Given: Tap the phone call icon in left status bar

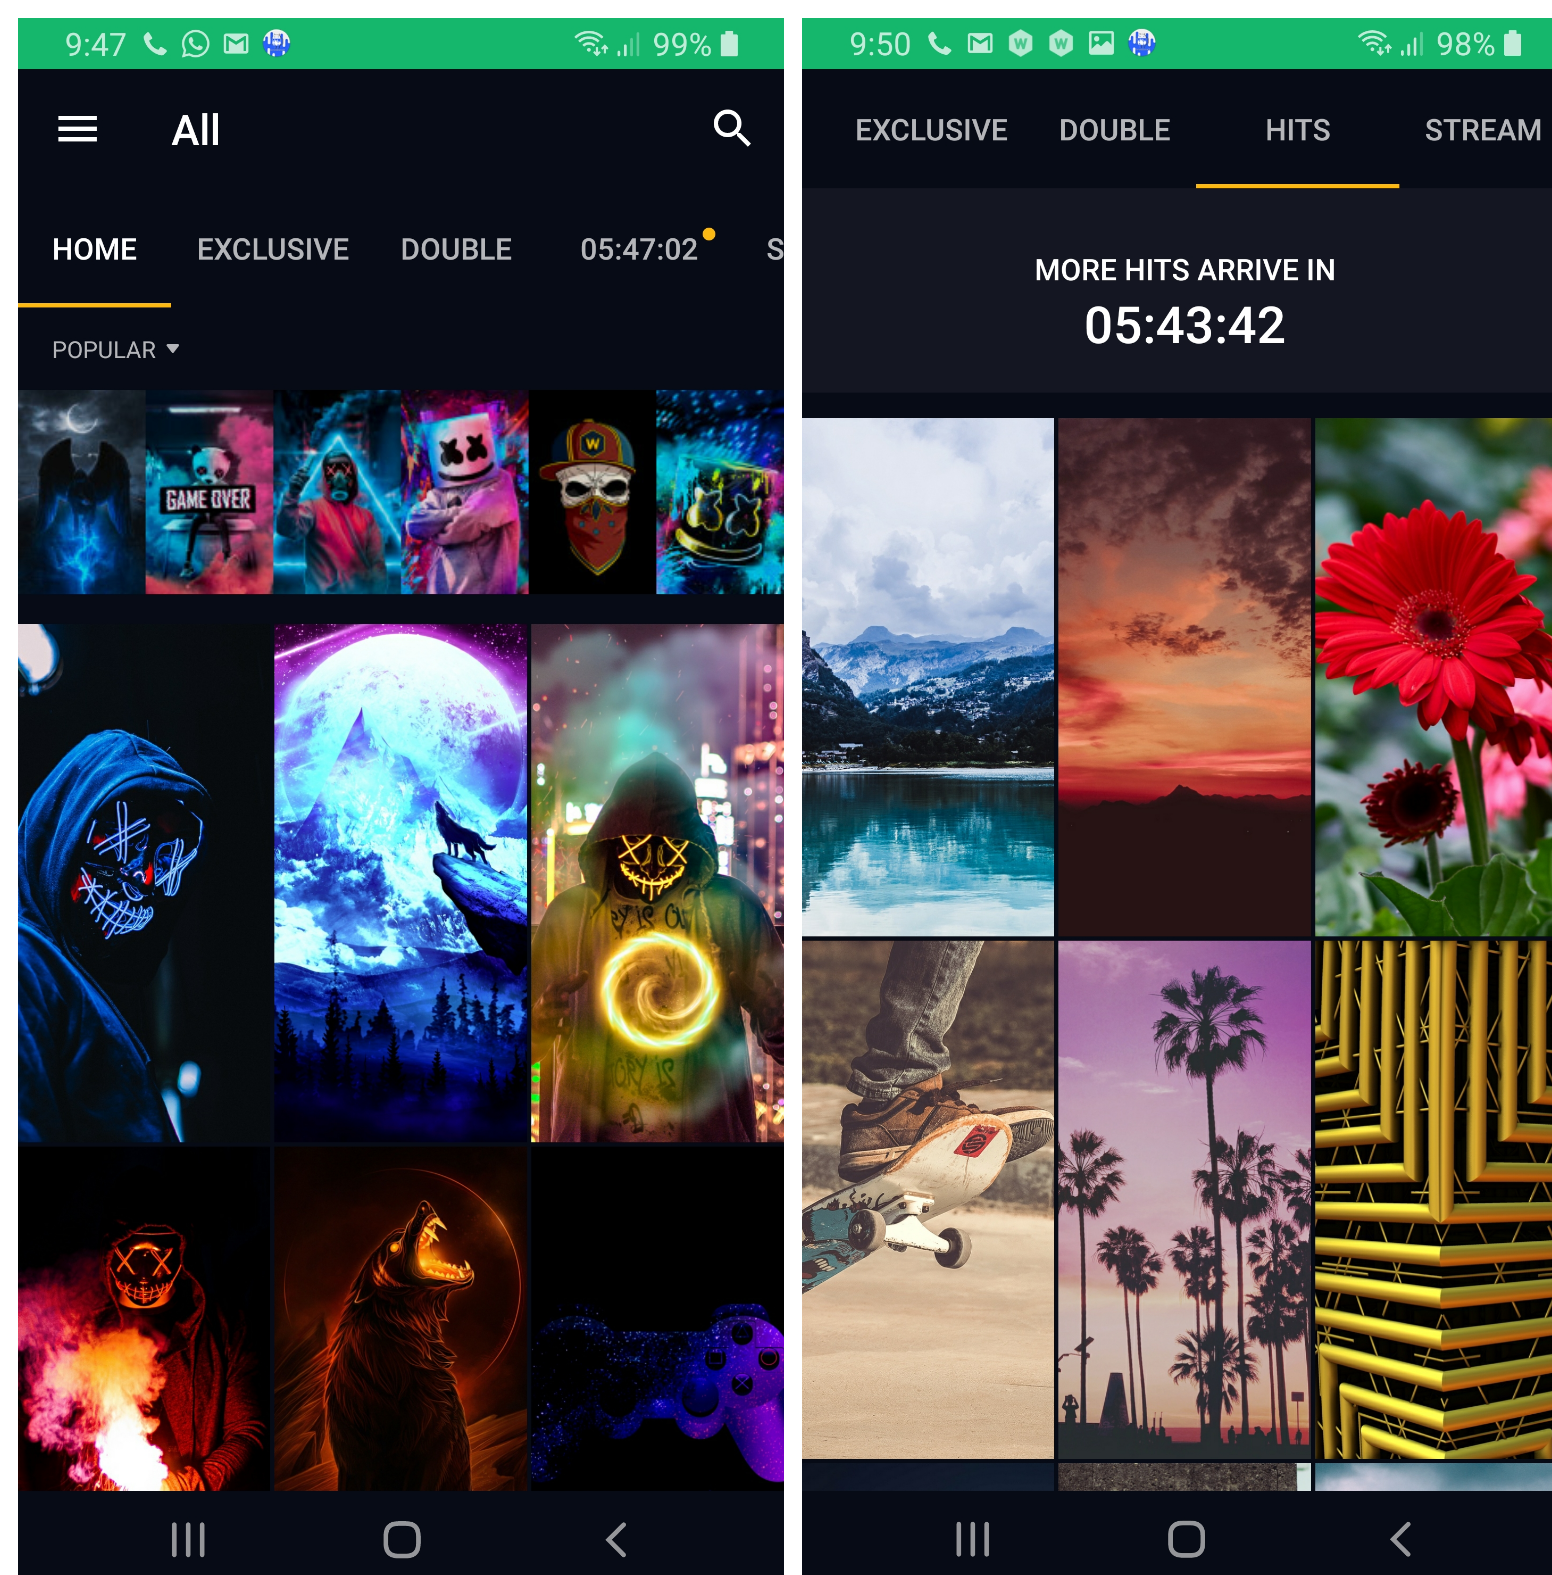Looking at the screenshot, I should pos(155,43).
